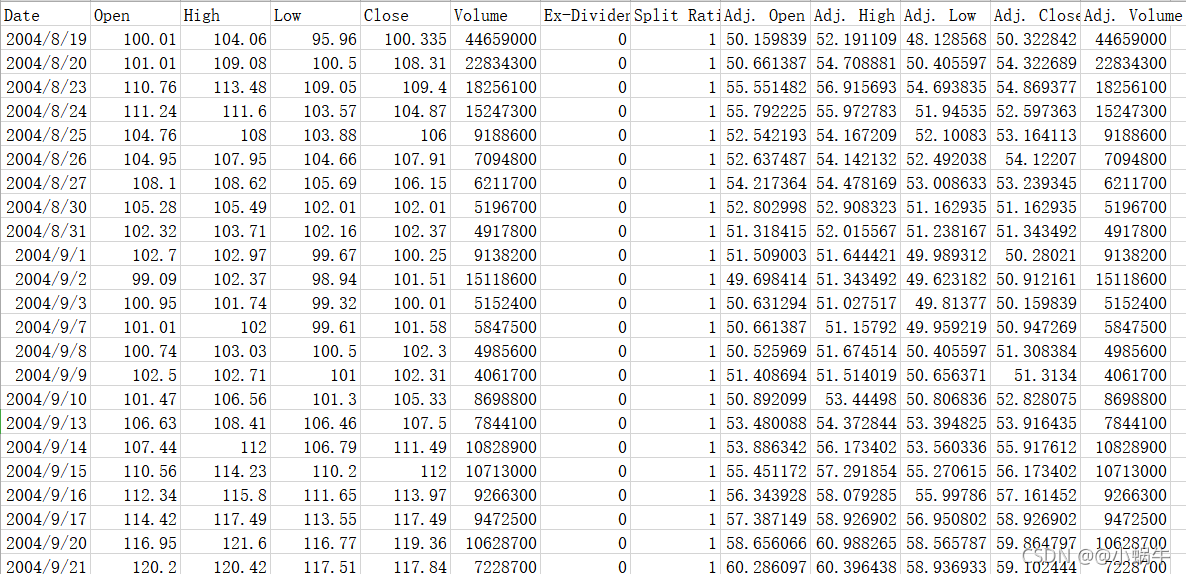
Task: Select High value 121.6
Action: tap(225, 544)
